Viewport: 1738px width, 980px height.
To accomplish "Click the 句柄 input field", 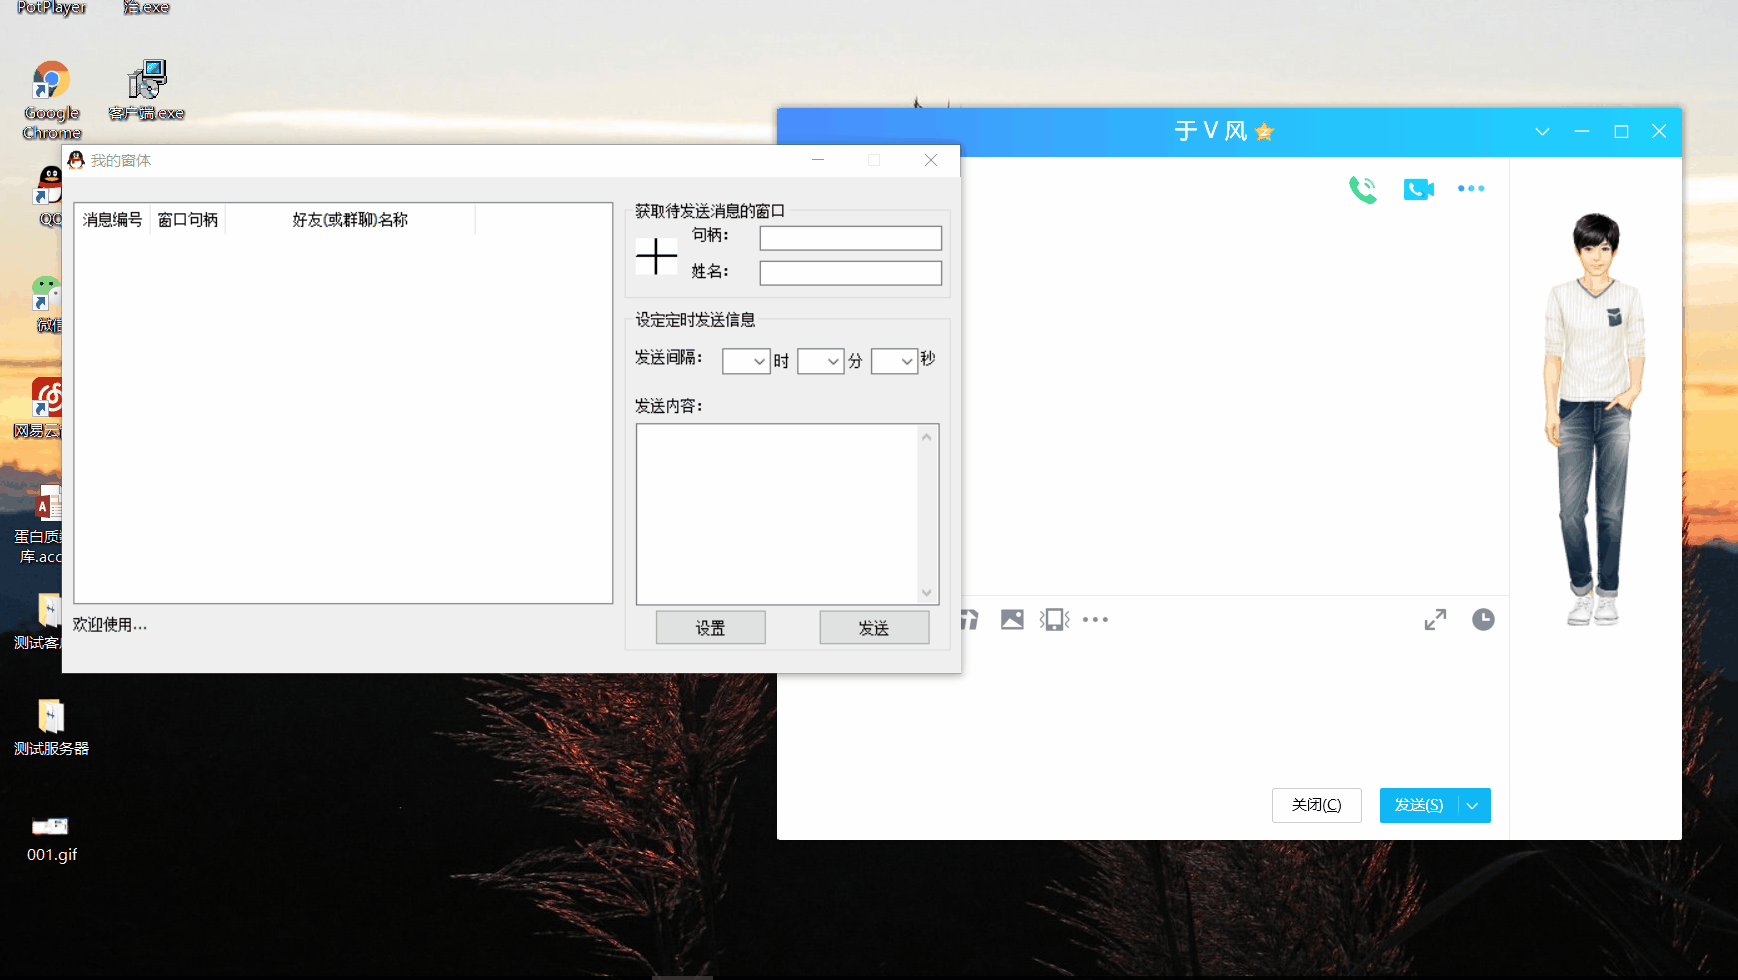I will tap(849, 237).
